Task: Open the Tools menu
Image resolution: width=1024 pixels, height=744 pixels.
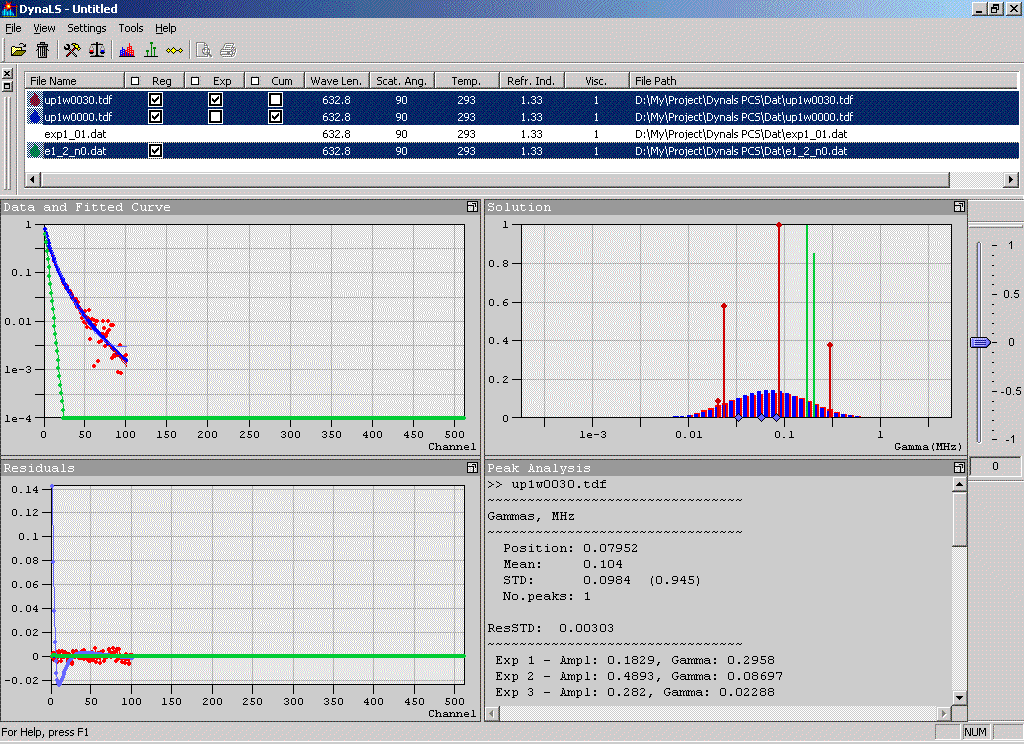Action: coord(131,28)
